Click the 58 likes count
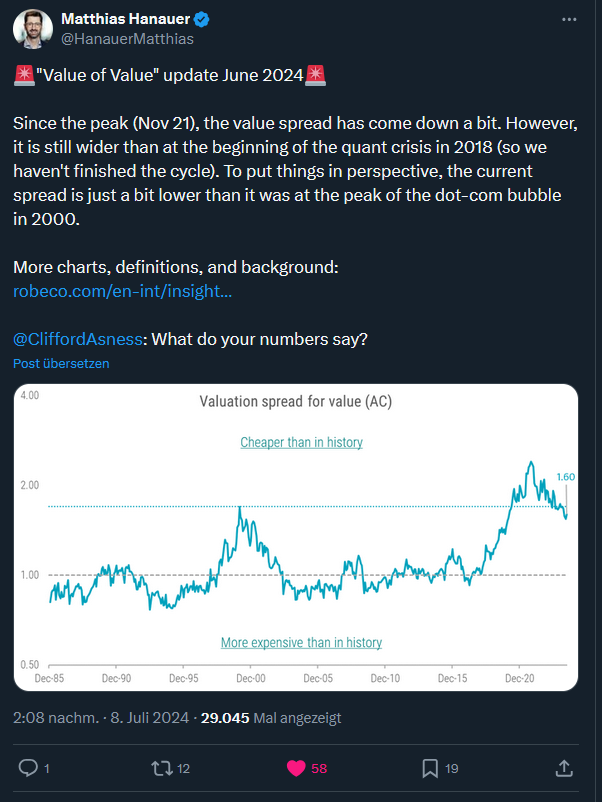This screenshot has height=802, width=602. [x=319, y=769]
